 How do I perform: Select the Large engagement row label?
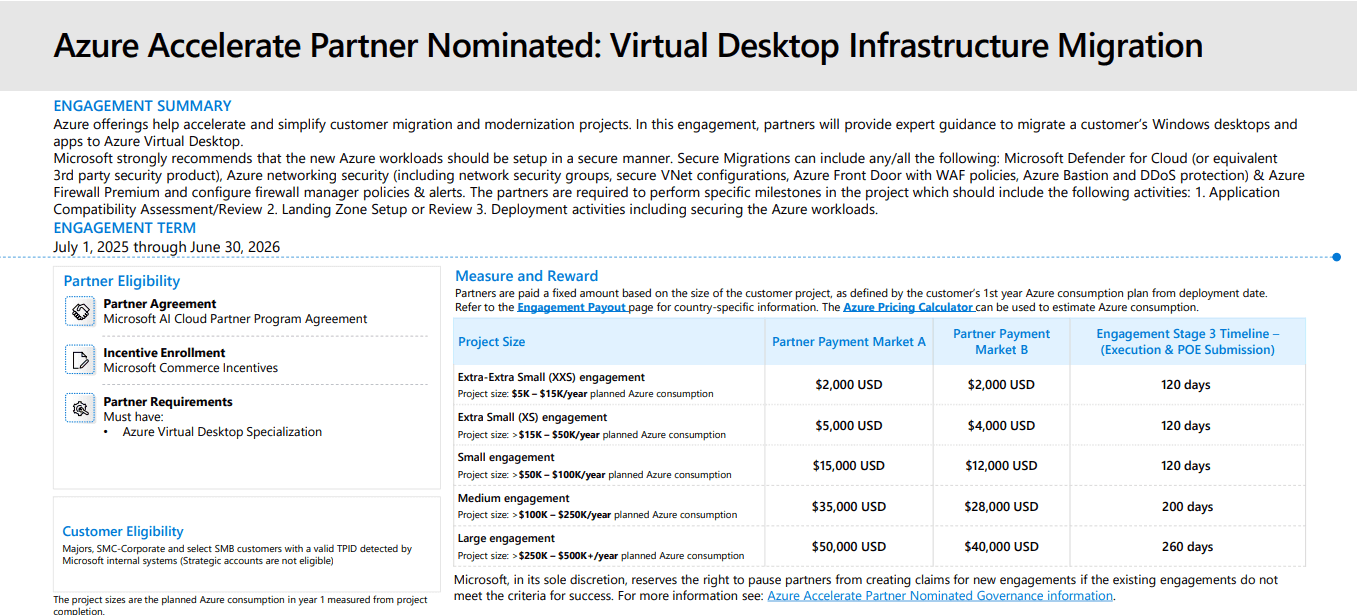(506, 539)
